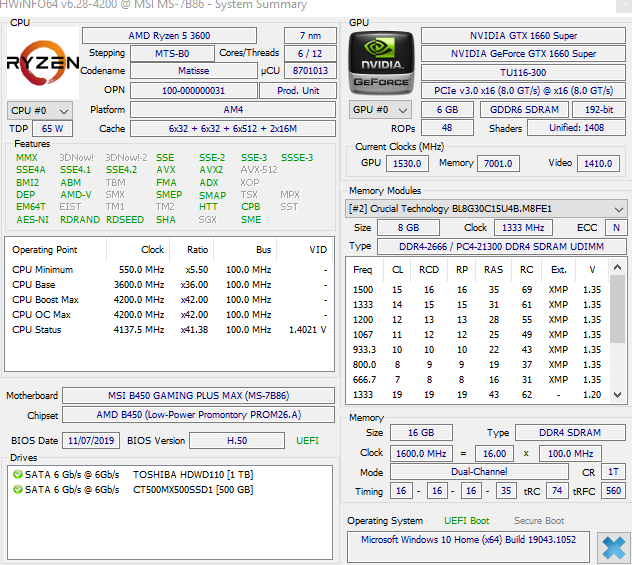Click the BIOS version H.50 field

pos(237,440)
